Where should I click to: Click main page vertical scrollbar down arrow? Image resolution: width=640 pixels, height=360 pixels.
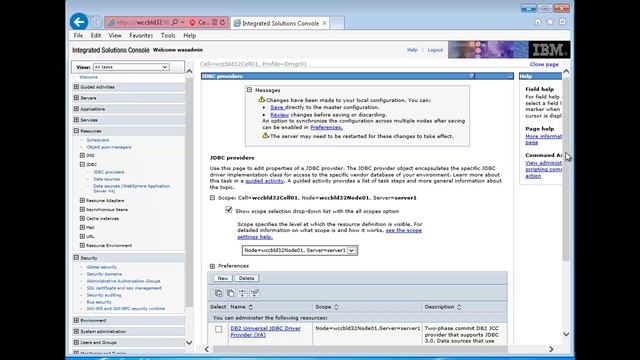[566, 334]
